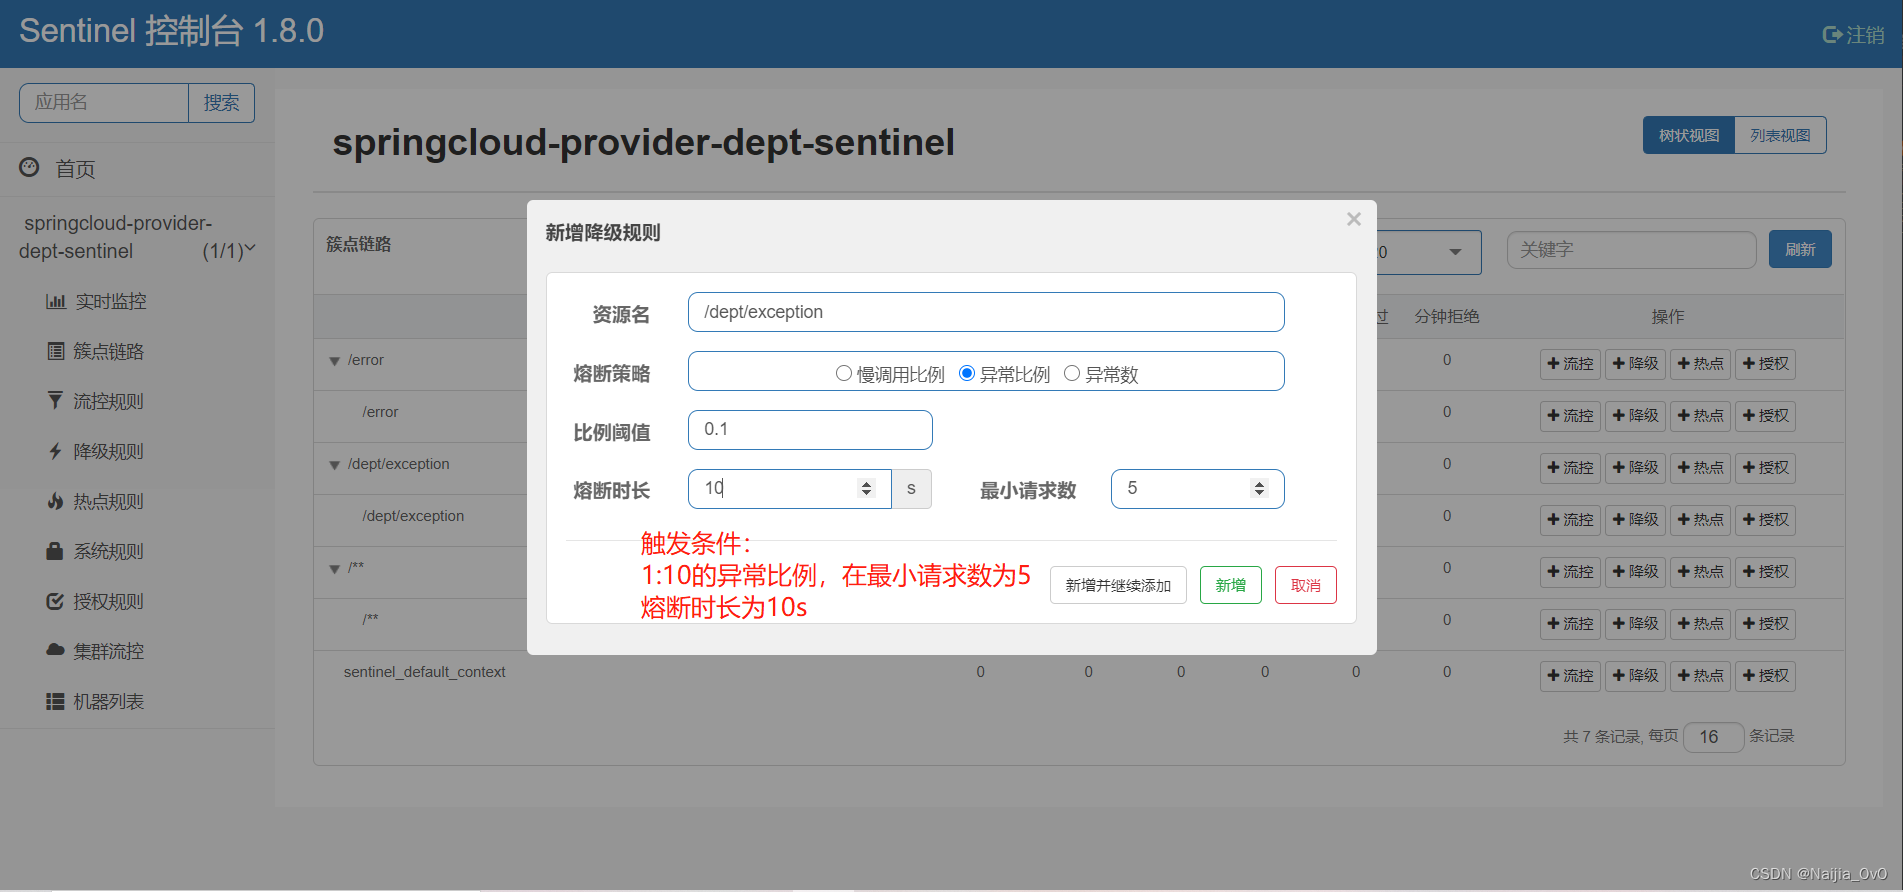Add 降级 for top /dept/exception row

click(x=1635, y=468)
